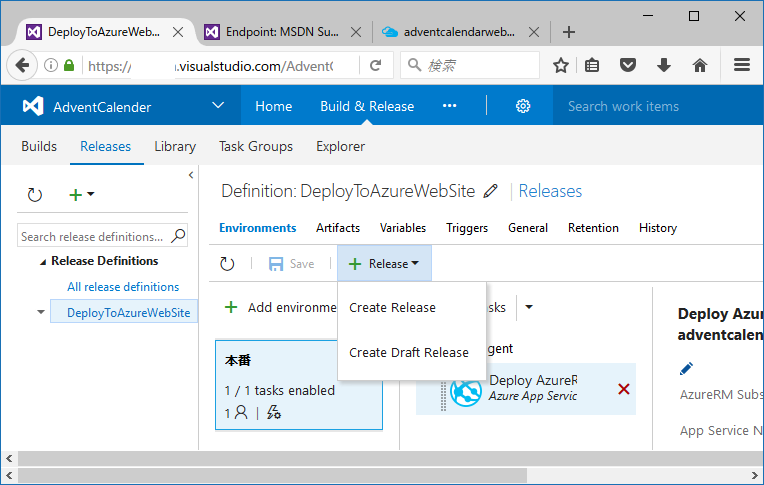Switch to the General tab
764x485 pixels.
[528, 228]
